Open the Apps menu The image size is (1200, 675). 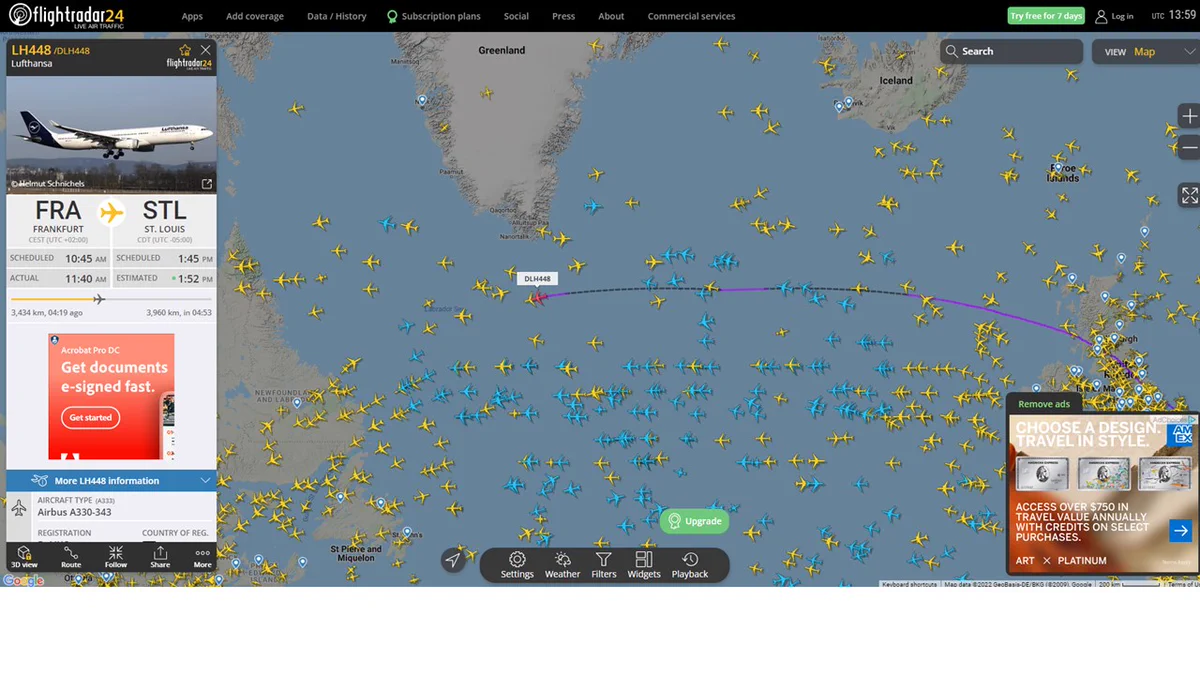tap(192, 16)
